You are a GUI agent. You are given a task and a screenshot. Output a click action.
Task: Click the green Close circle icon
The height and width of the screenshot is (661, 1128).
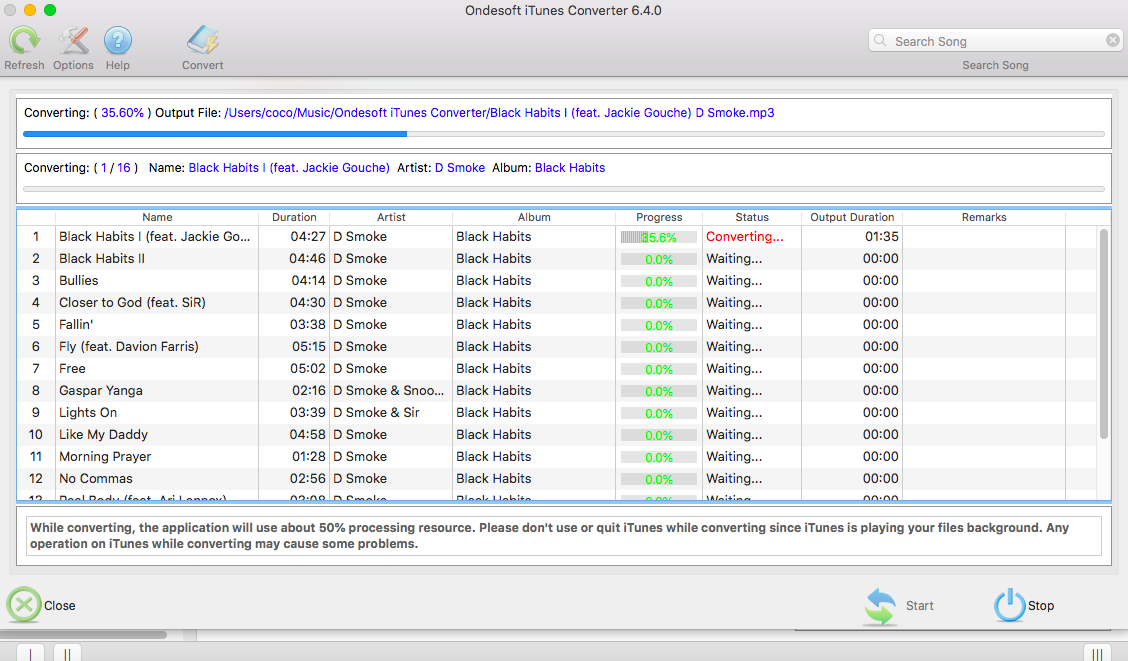(24, 605)
